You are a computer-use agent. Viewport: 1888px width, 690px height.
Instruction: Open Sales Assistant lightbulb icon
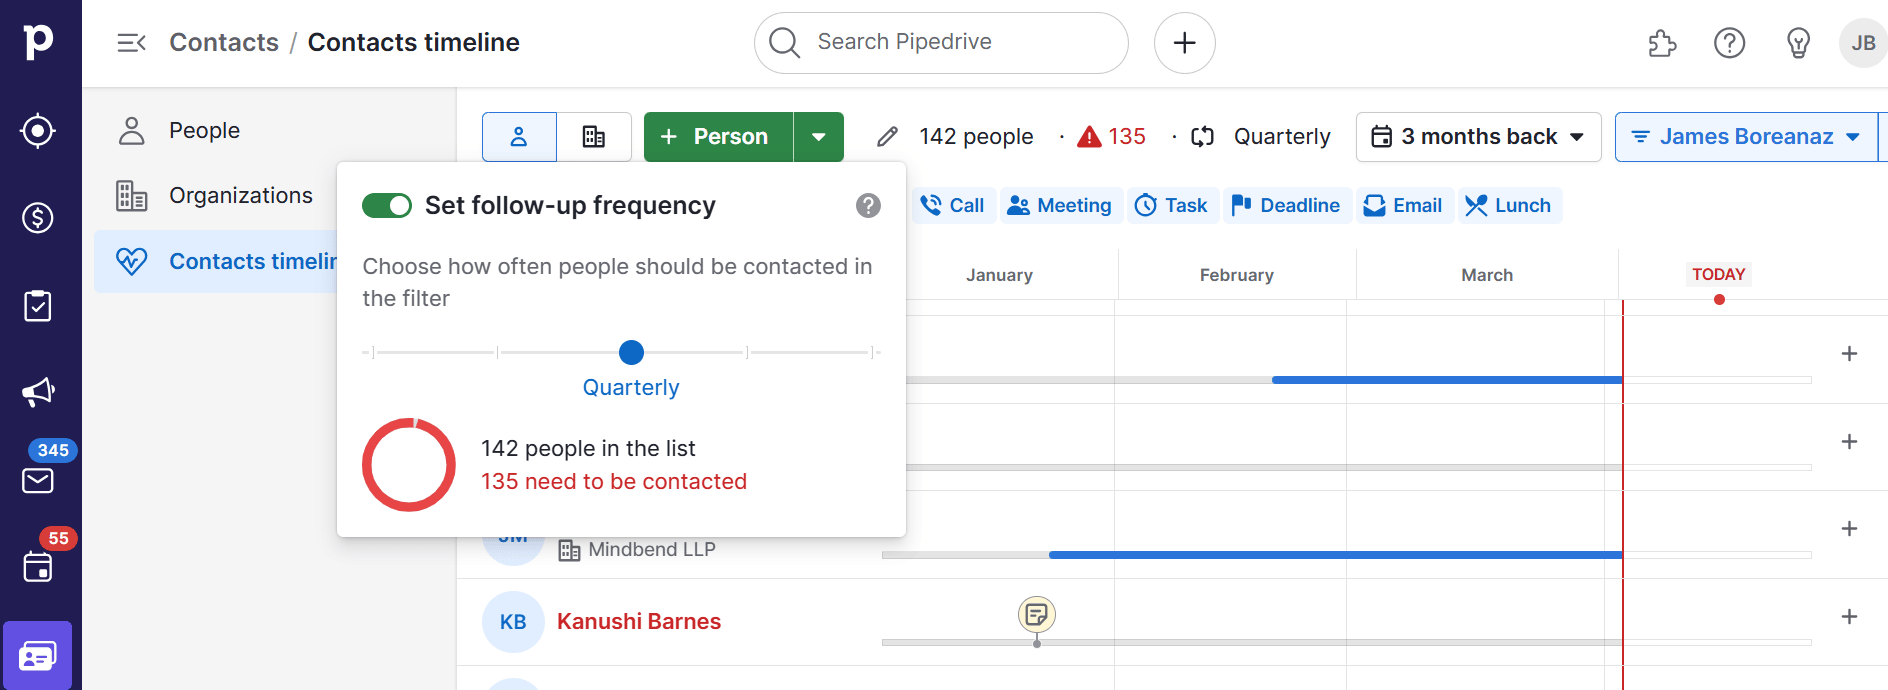(1798, 43)
